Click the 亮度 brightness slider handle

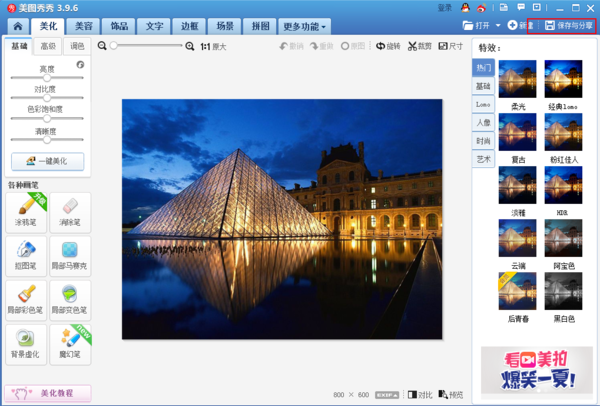46,78
